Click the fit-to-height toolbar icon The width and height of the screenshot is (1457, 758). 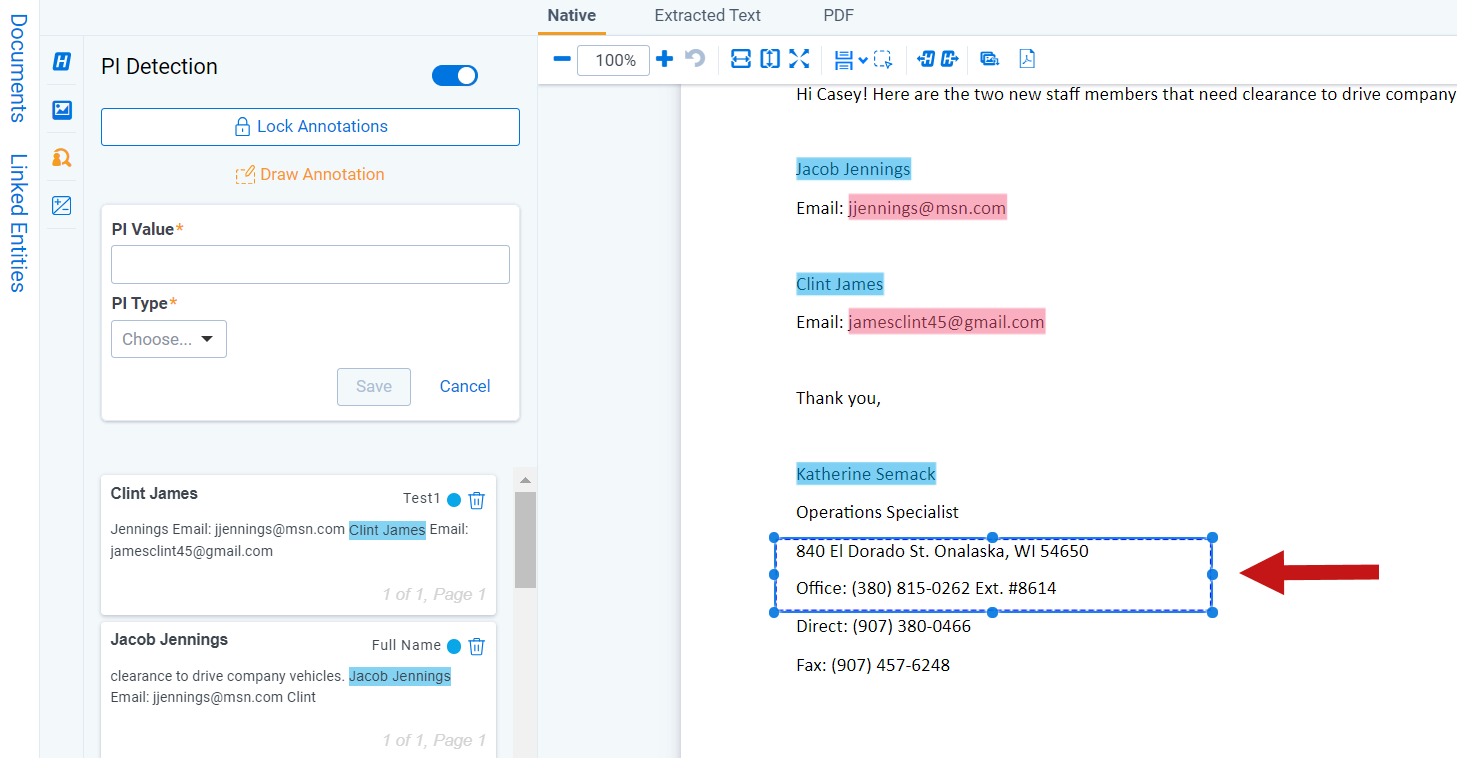point(769,59)
